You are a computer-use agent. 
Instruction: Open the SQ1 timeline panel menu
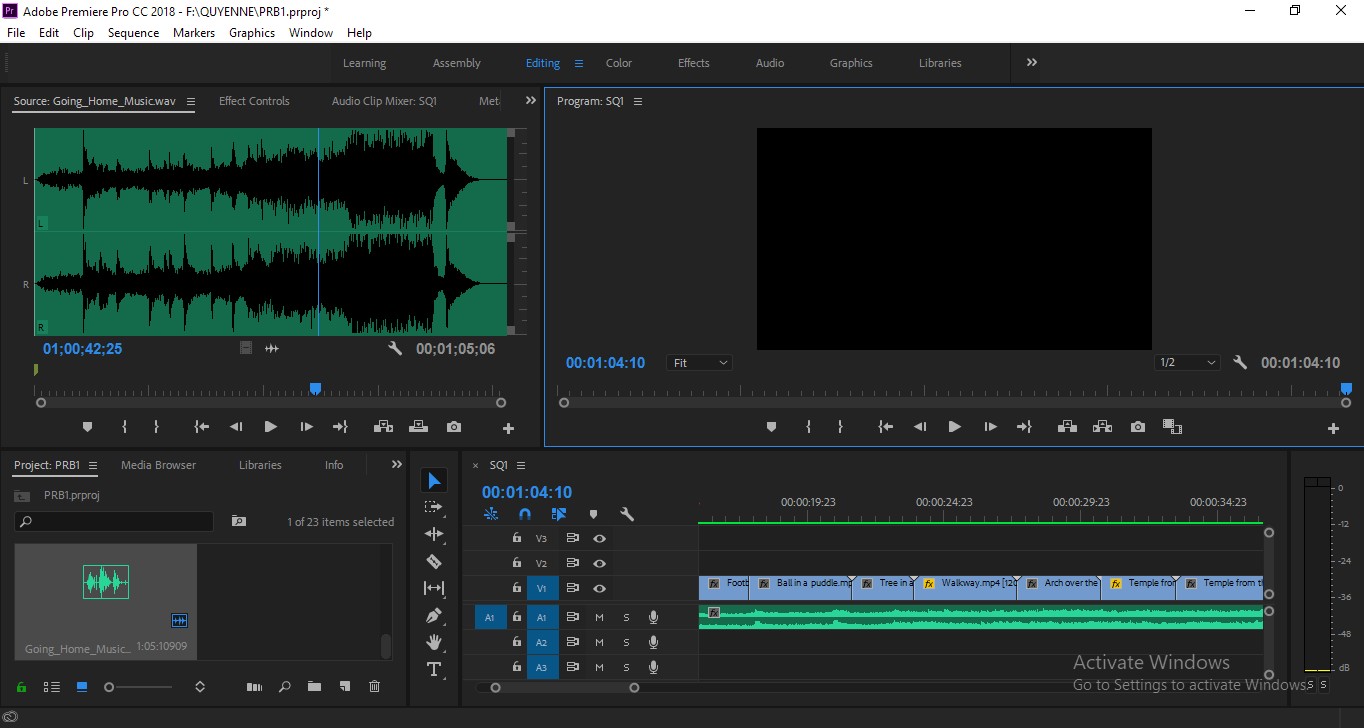click(521, 465)
